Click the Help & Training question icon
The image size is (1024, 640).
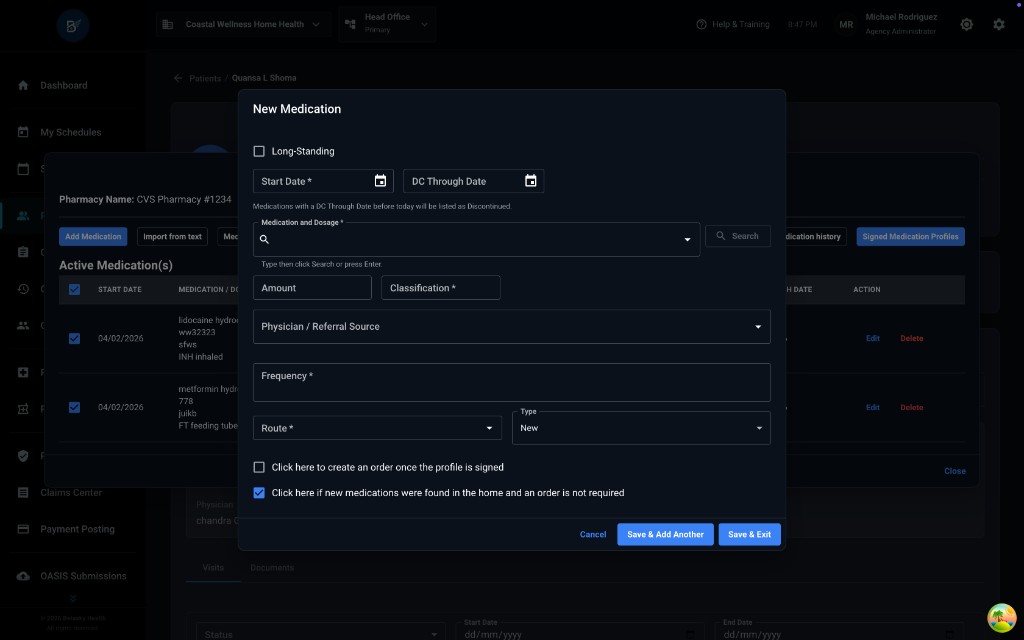(x=701, y=24)
